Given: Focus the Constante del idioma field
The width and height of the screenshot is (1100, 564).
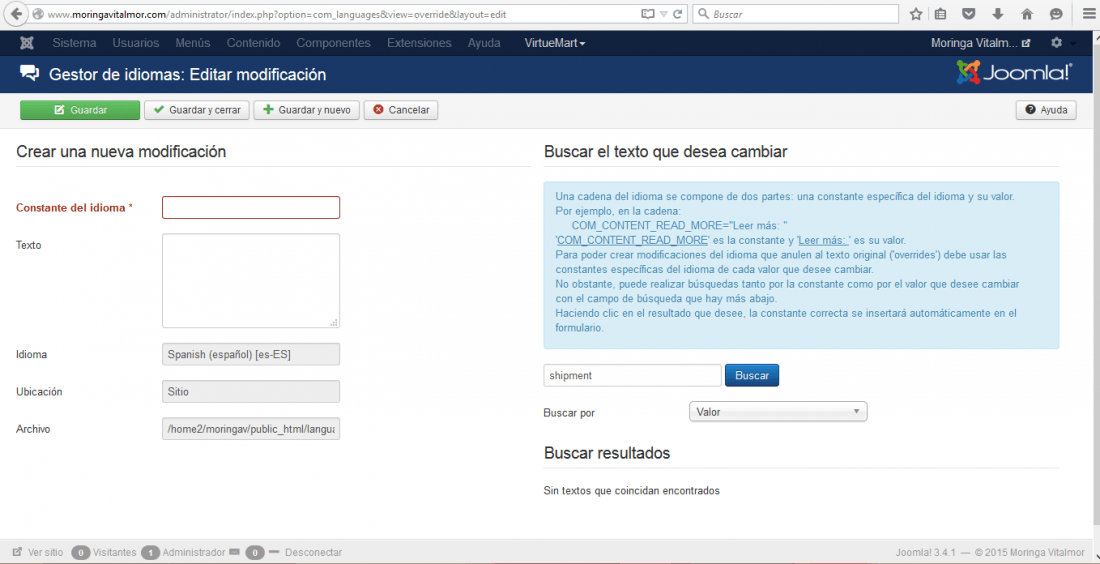Looking at the screenshot, I should coord(251,208).
